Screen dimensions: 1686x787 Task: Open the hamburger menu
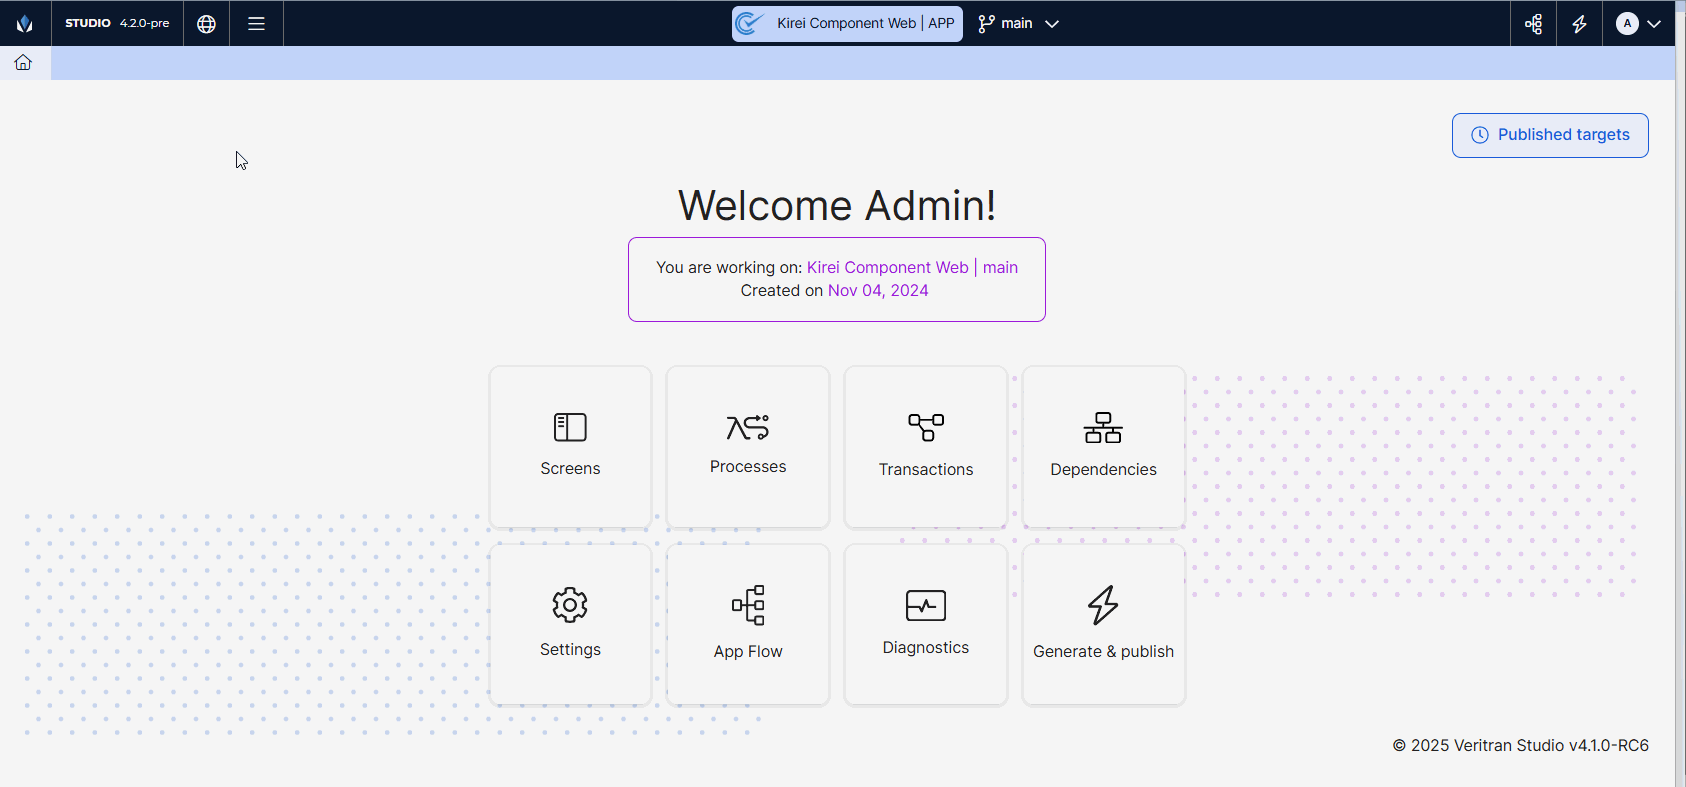[256, 23]
